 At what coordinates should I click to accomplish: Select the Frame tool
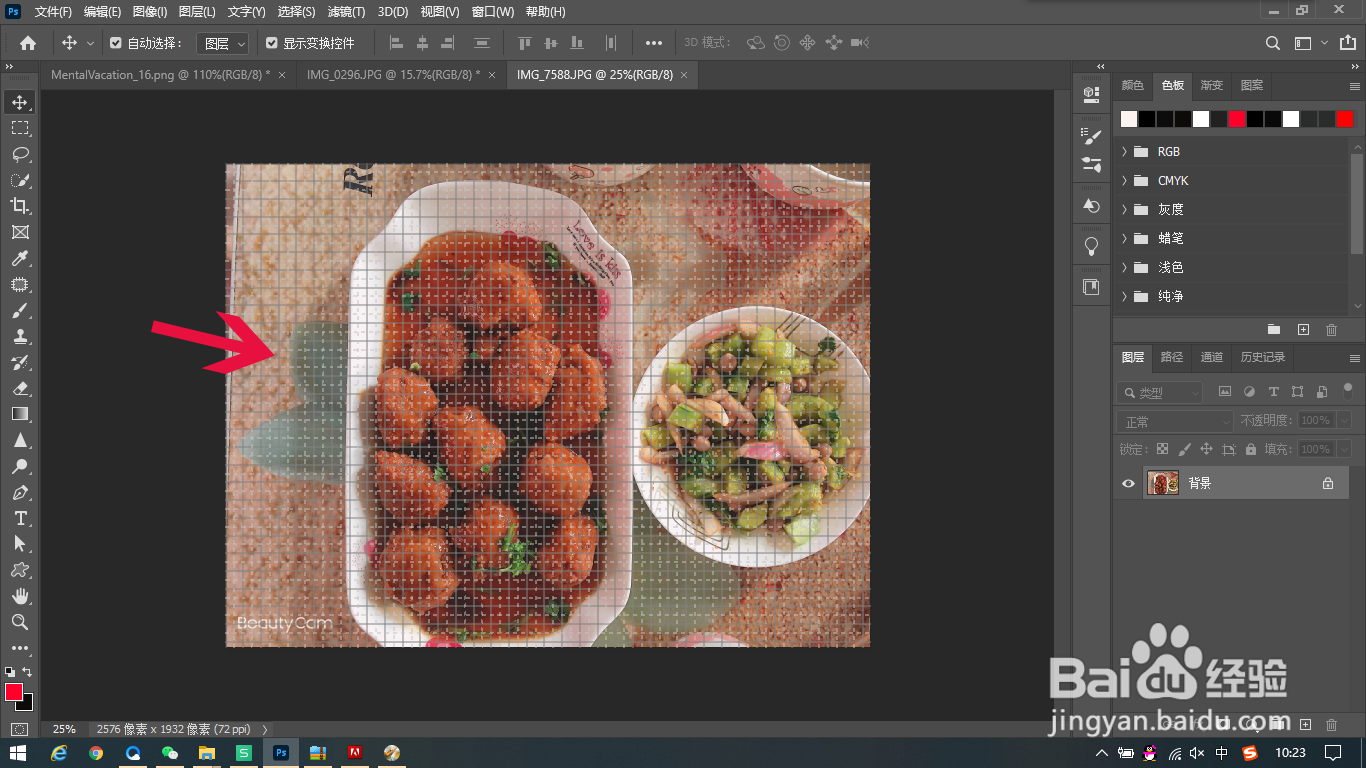19,232
